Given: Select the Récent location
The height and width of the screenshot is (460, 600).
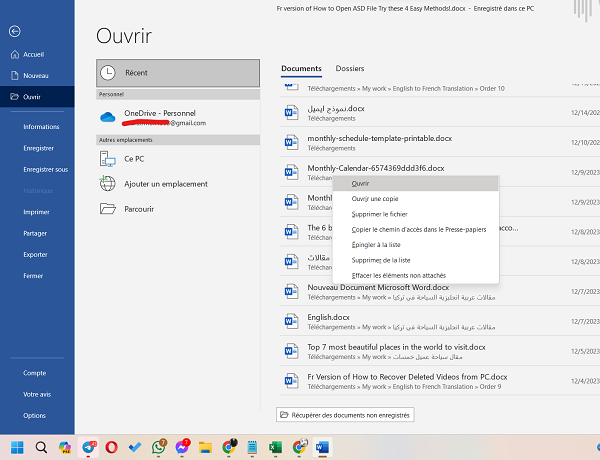Looking at the screenshot, I should pyautogui.click(x=178, y=73).
